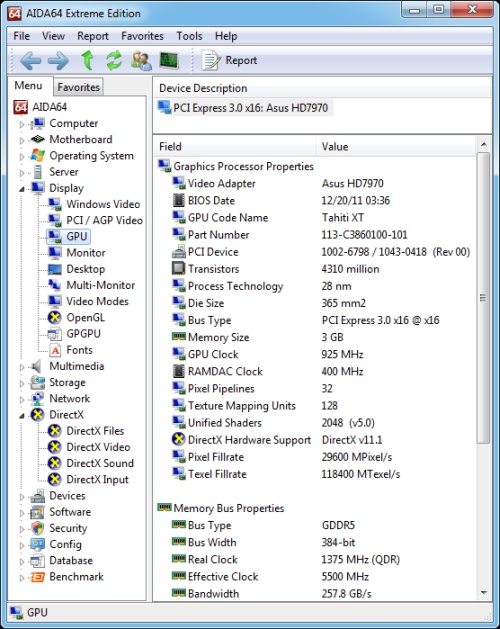This screenshot has width=500, height=629.
Task: Go back with the blue left arrow
Action: pyautogui.click(x=30, y=61)
